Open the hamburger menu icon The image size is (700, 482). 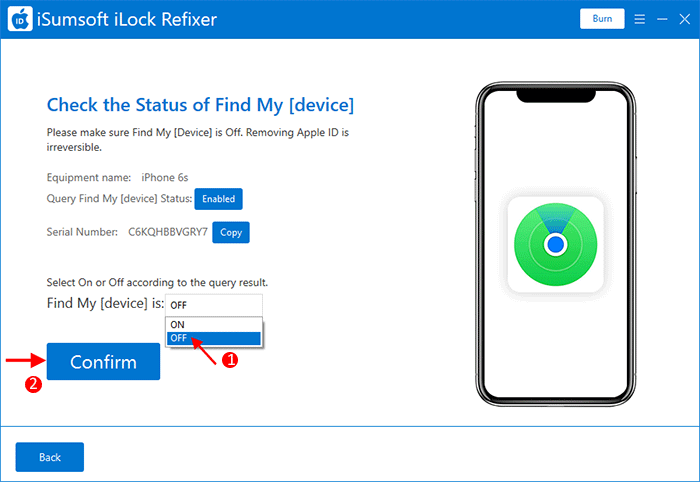[x=639, y=19]
